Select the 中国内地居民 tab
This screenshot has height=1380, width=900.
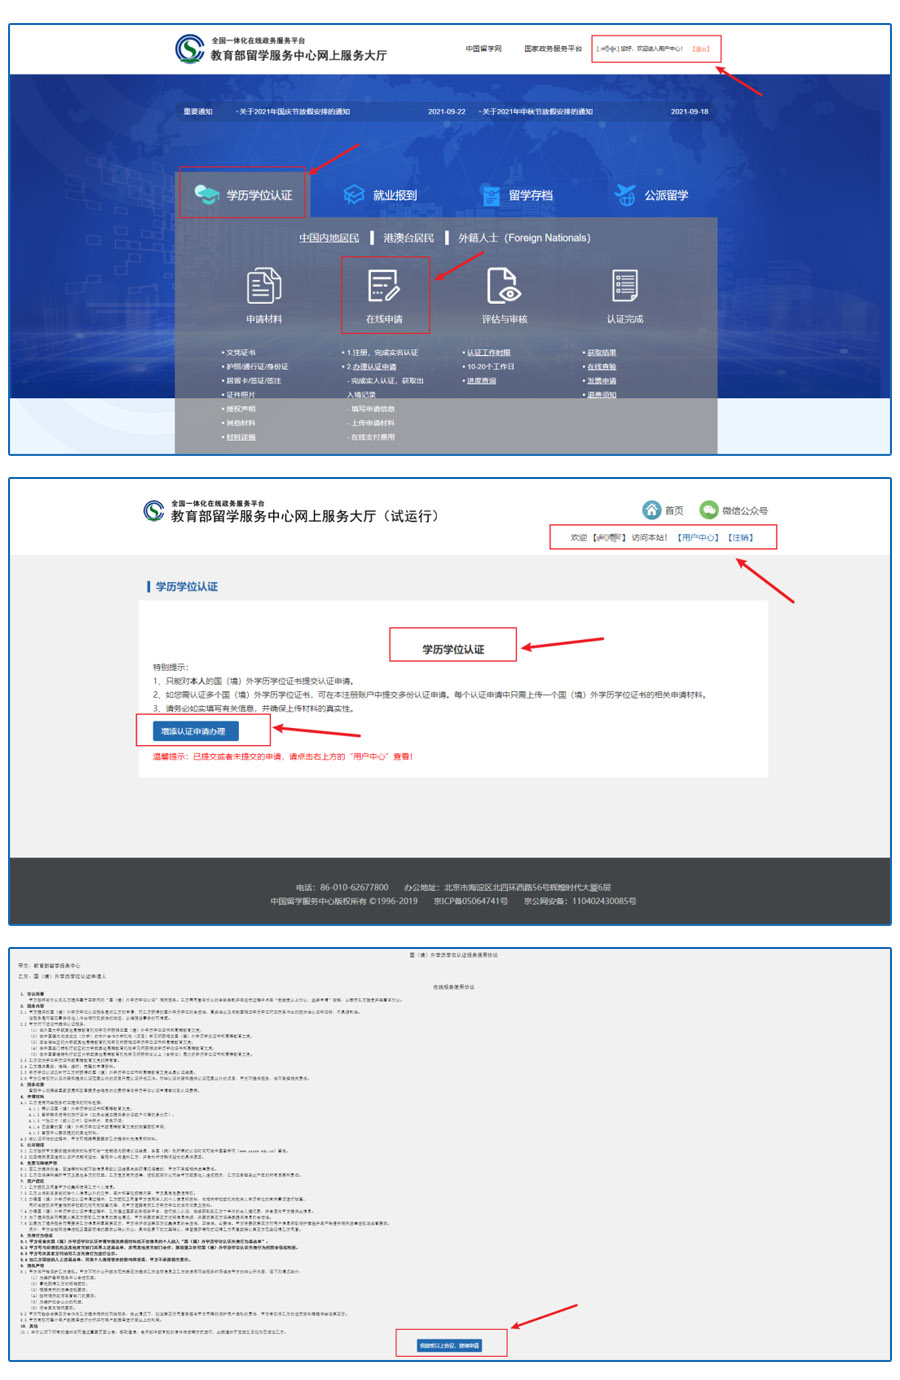[329, 238]
